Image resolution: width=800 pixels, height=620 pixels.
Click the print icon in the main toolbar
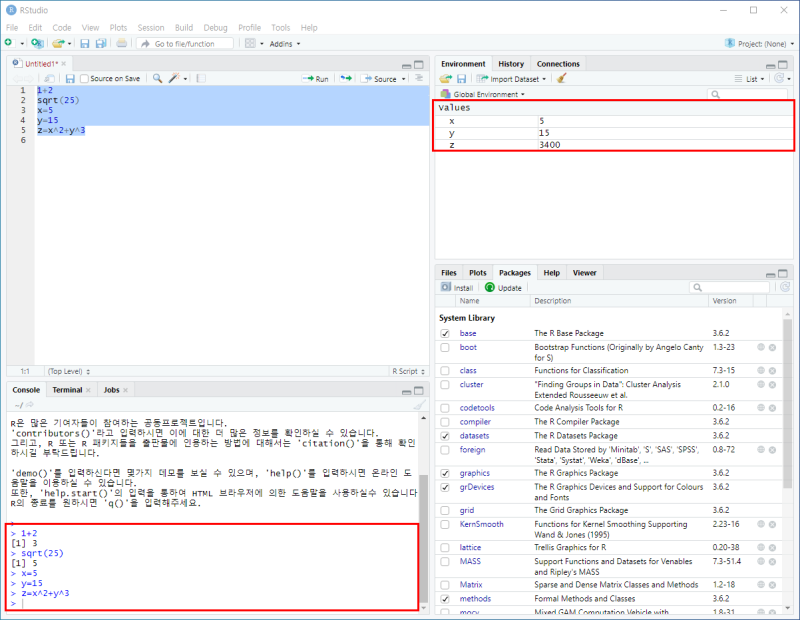click(x=121, y=44)
